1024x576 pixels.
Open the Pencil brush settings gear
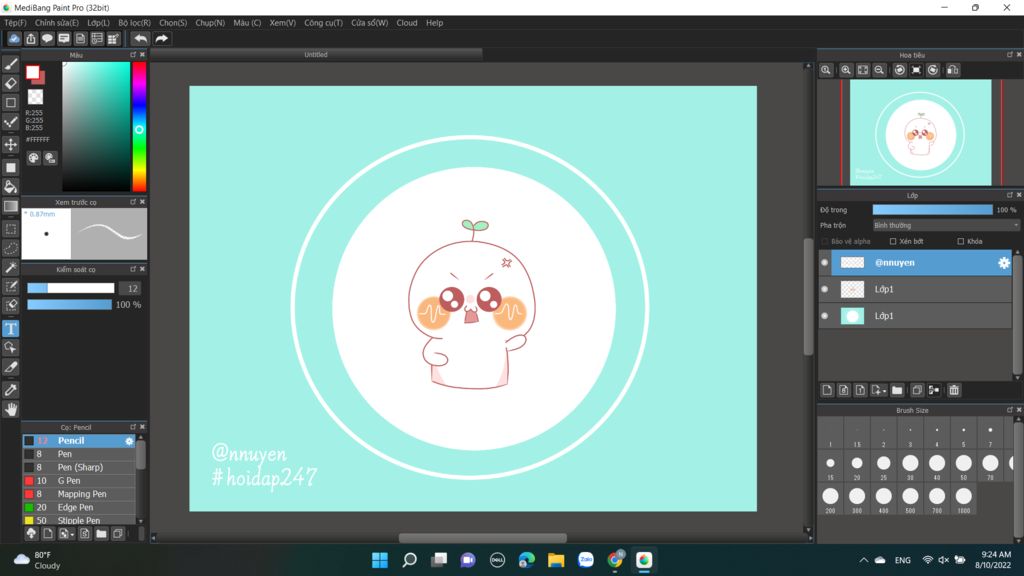coord(129,441)
